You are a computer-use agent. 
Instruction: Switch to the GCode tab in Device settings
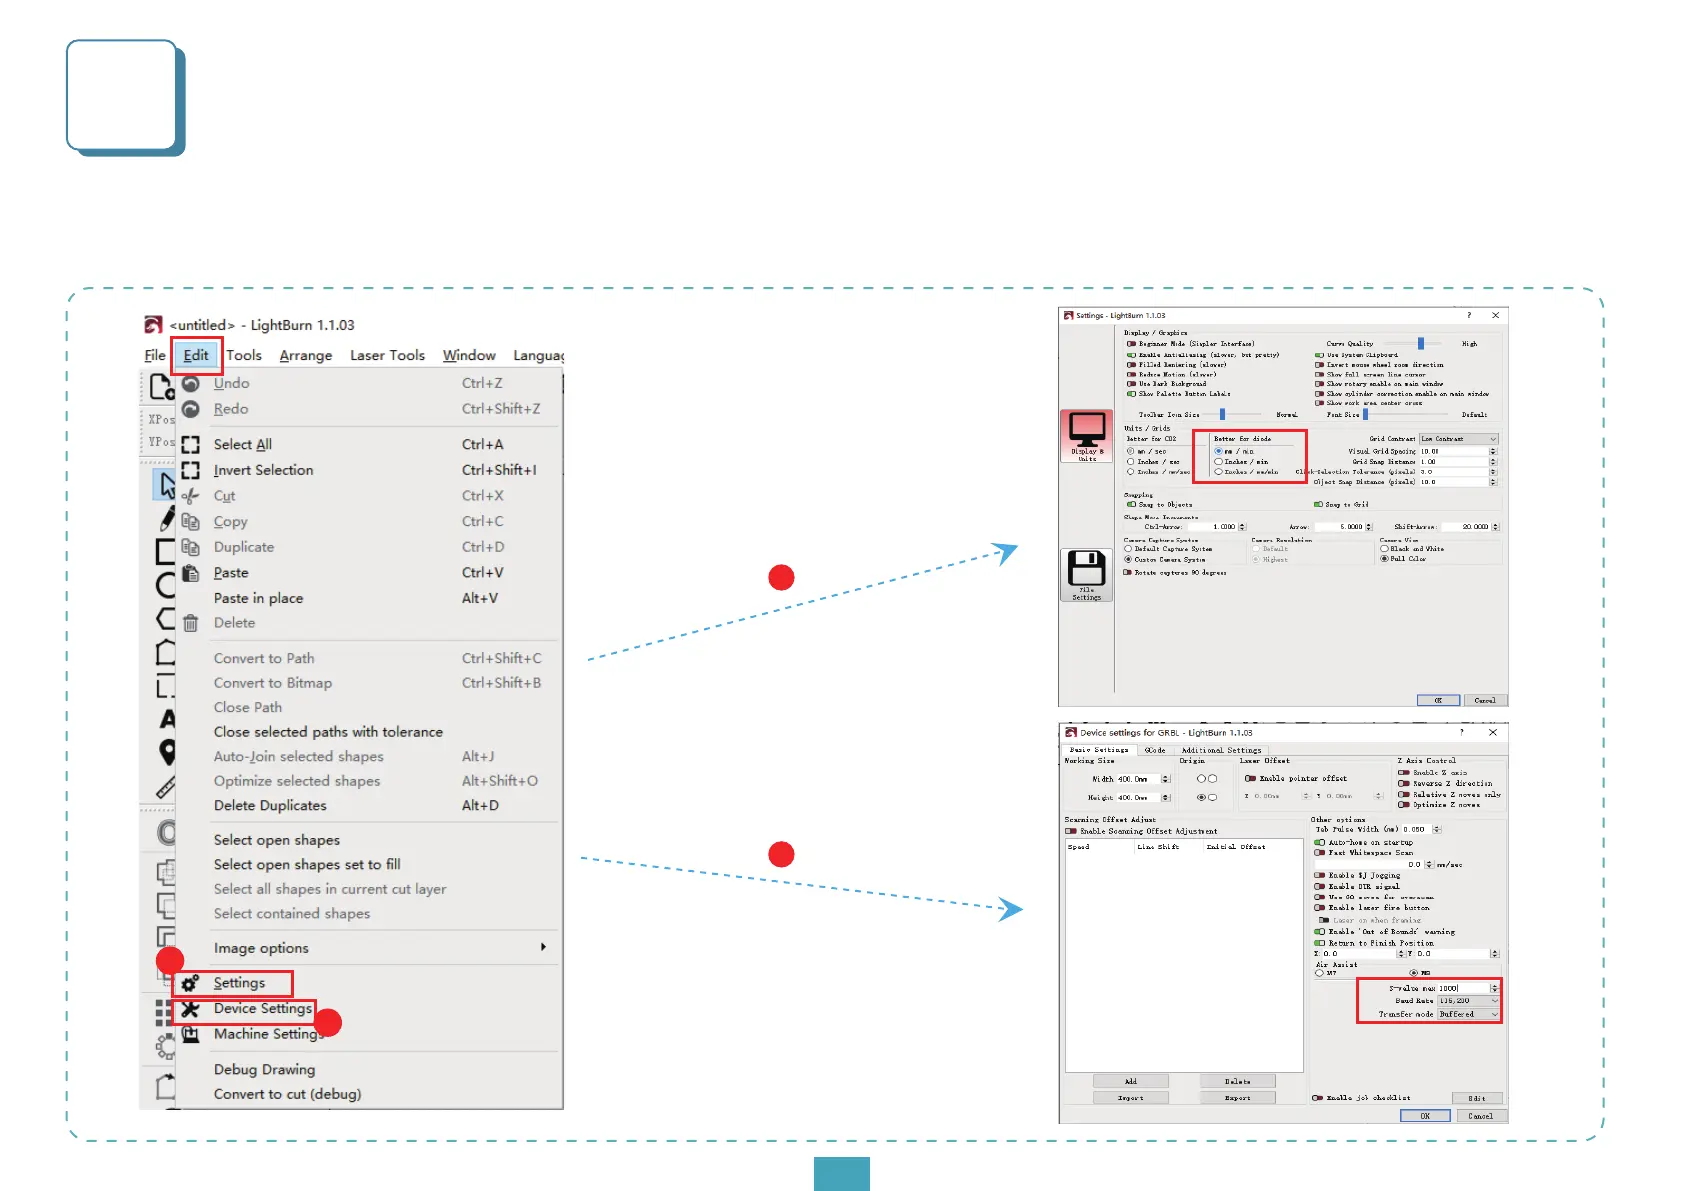click(1155, 750)
